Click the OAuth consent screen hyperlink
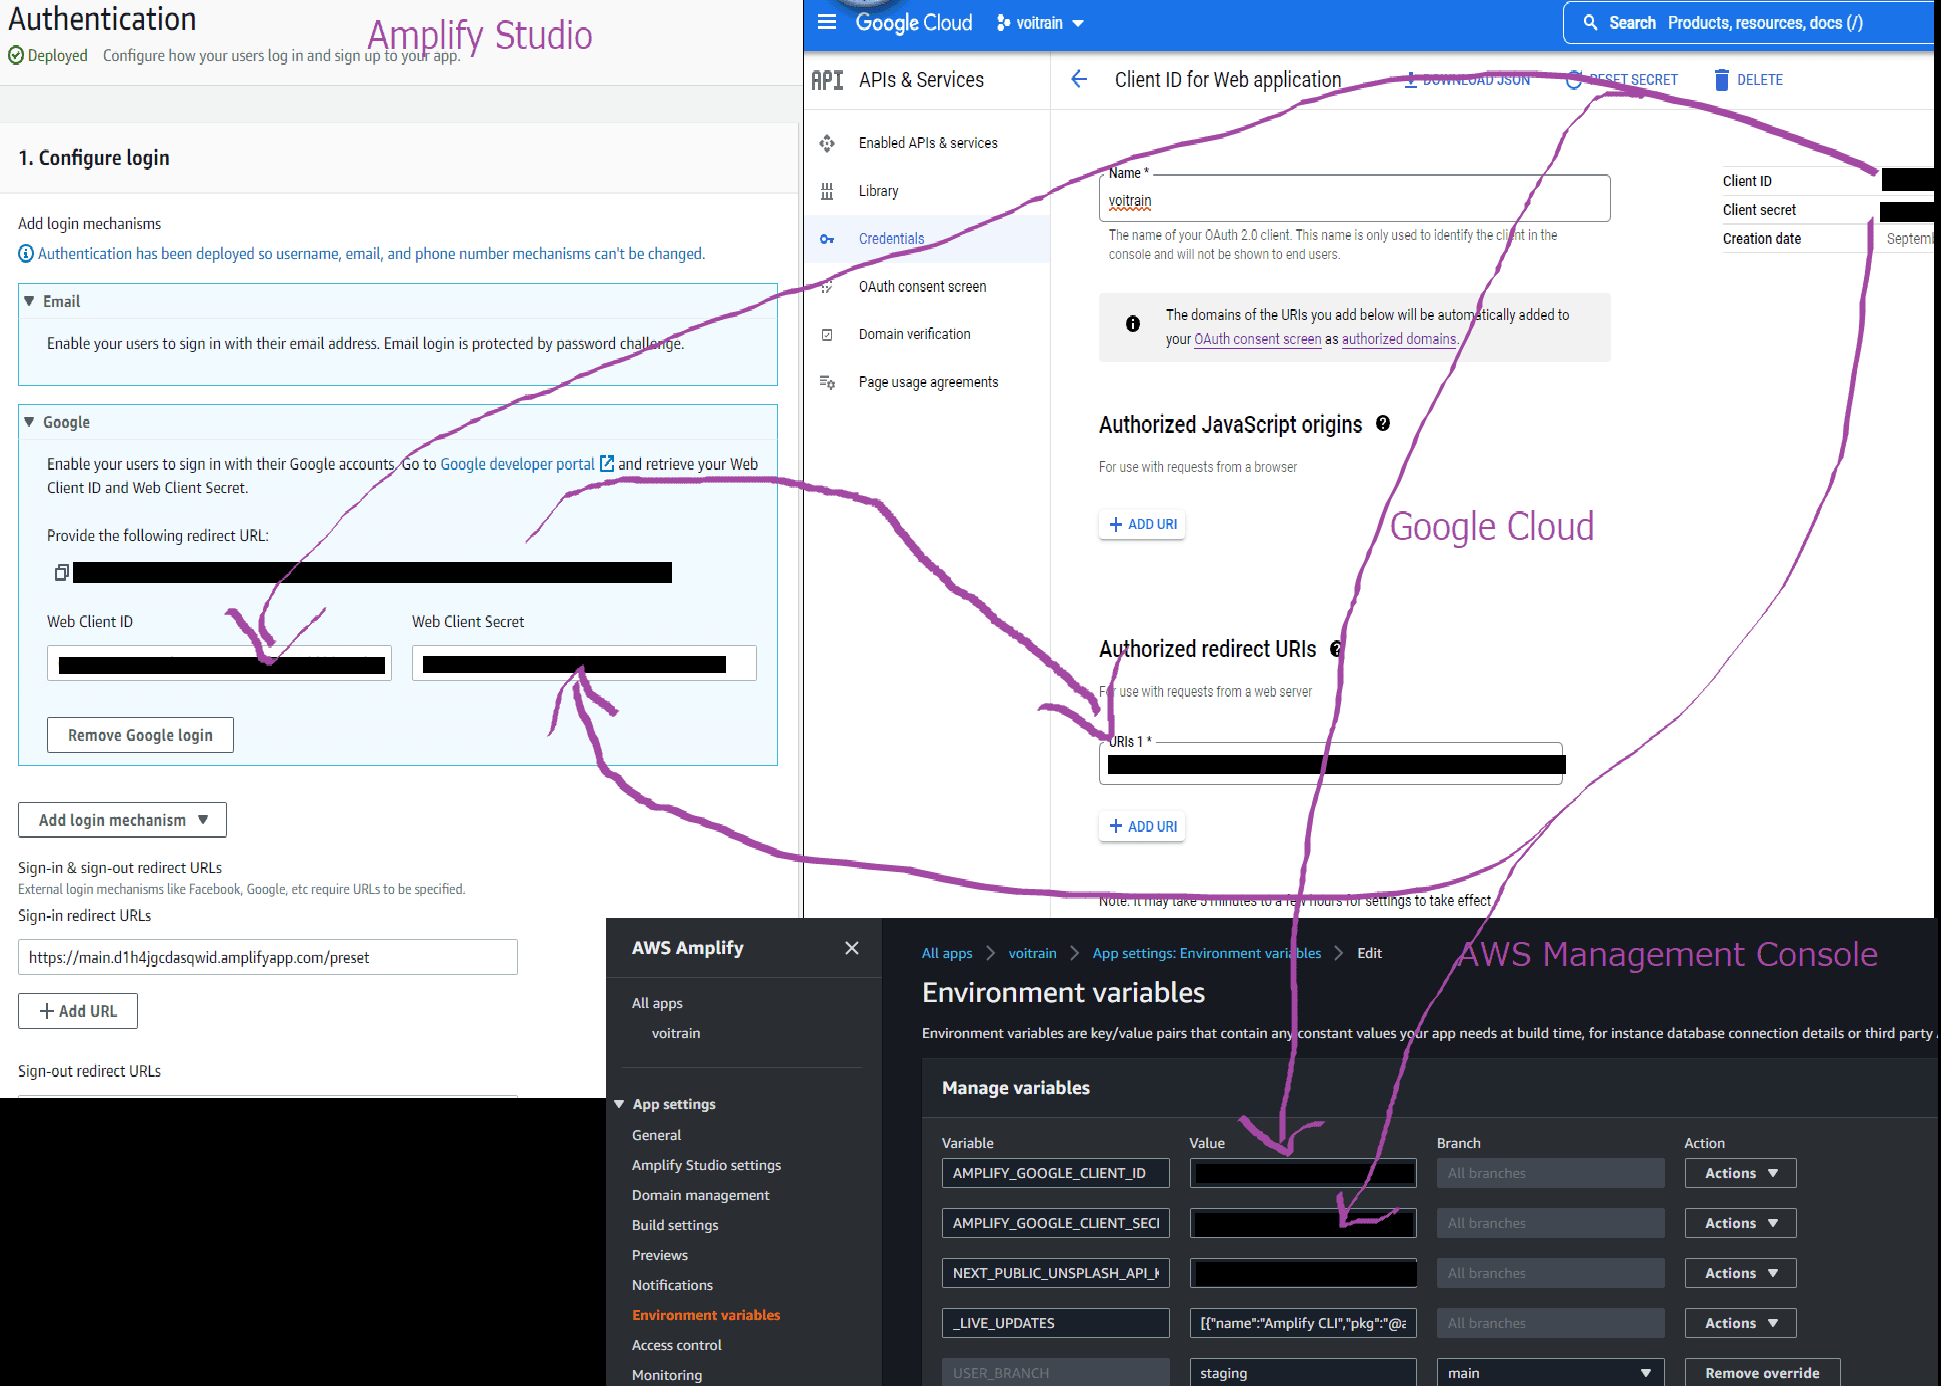The height and width of the screenshot is (1386, 1941). point(1257,339)
